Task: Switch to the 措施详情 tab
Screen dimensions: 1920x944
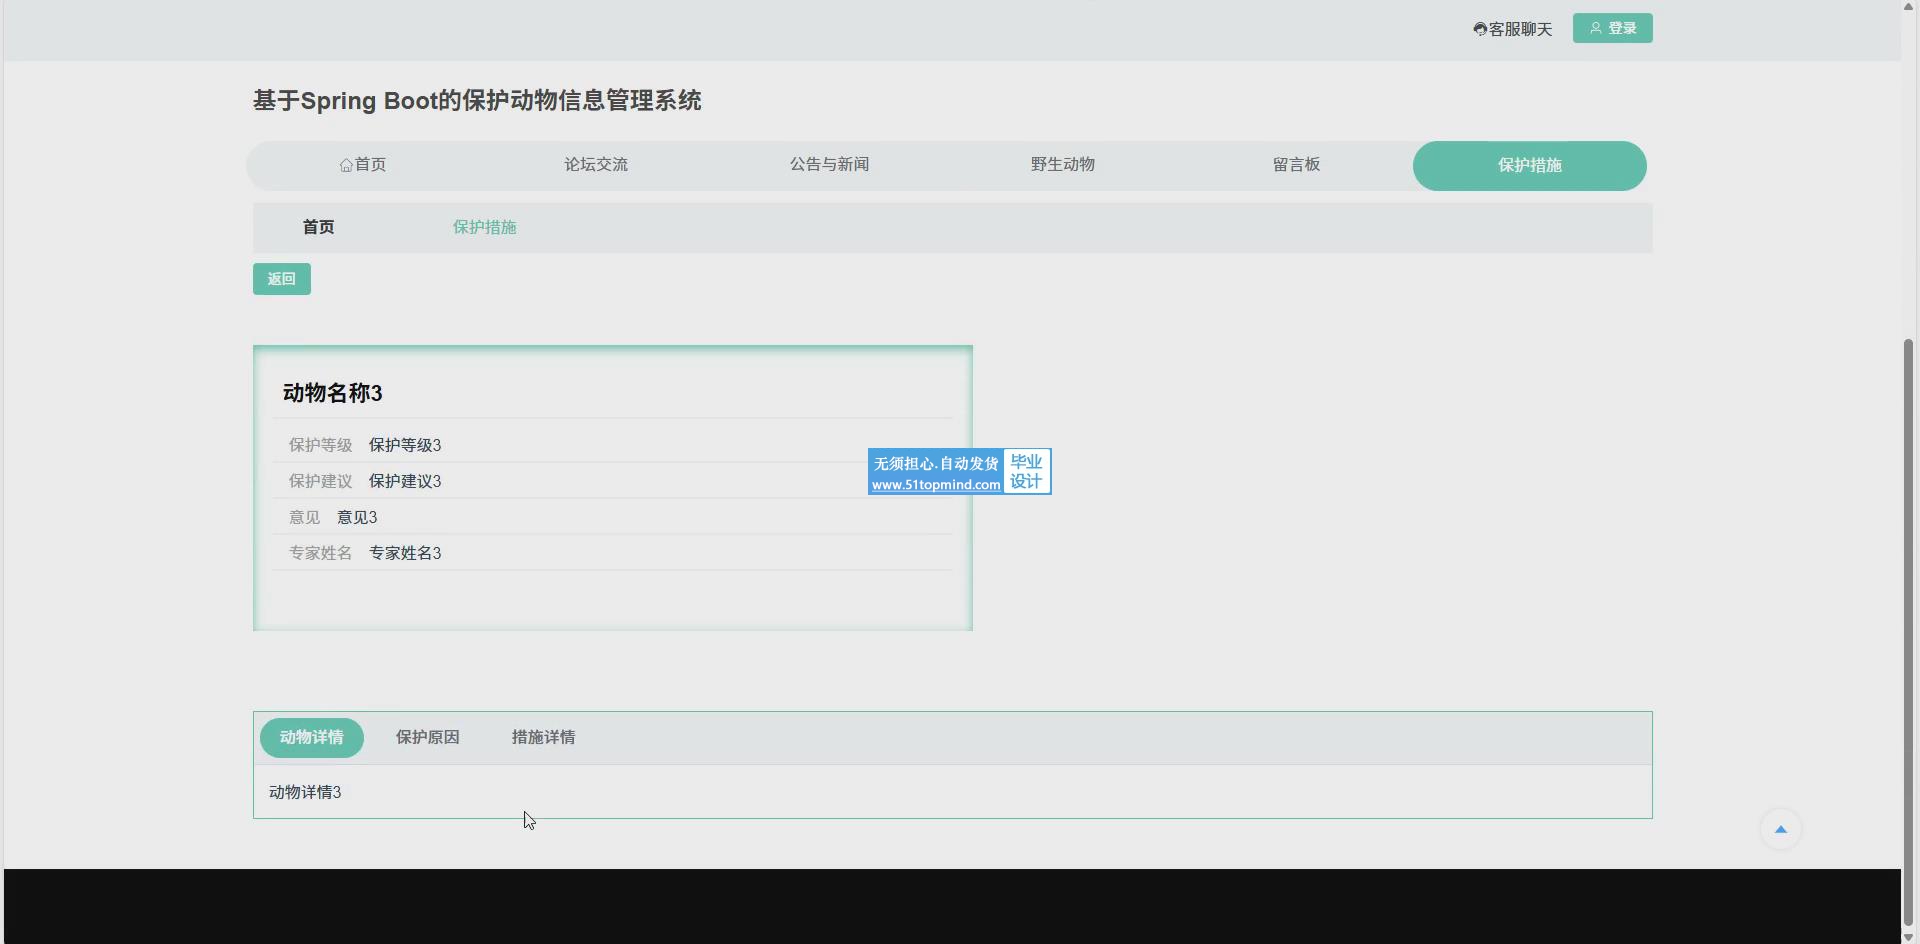Action: coord(543,738)
